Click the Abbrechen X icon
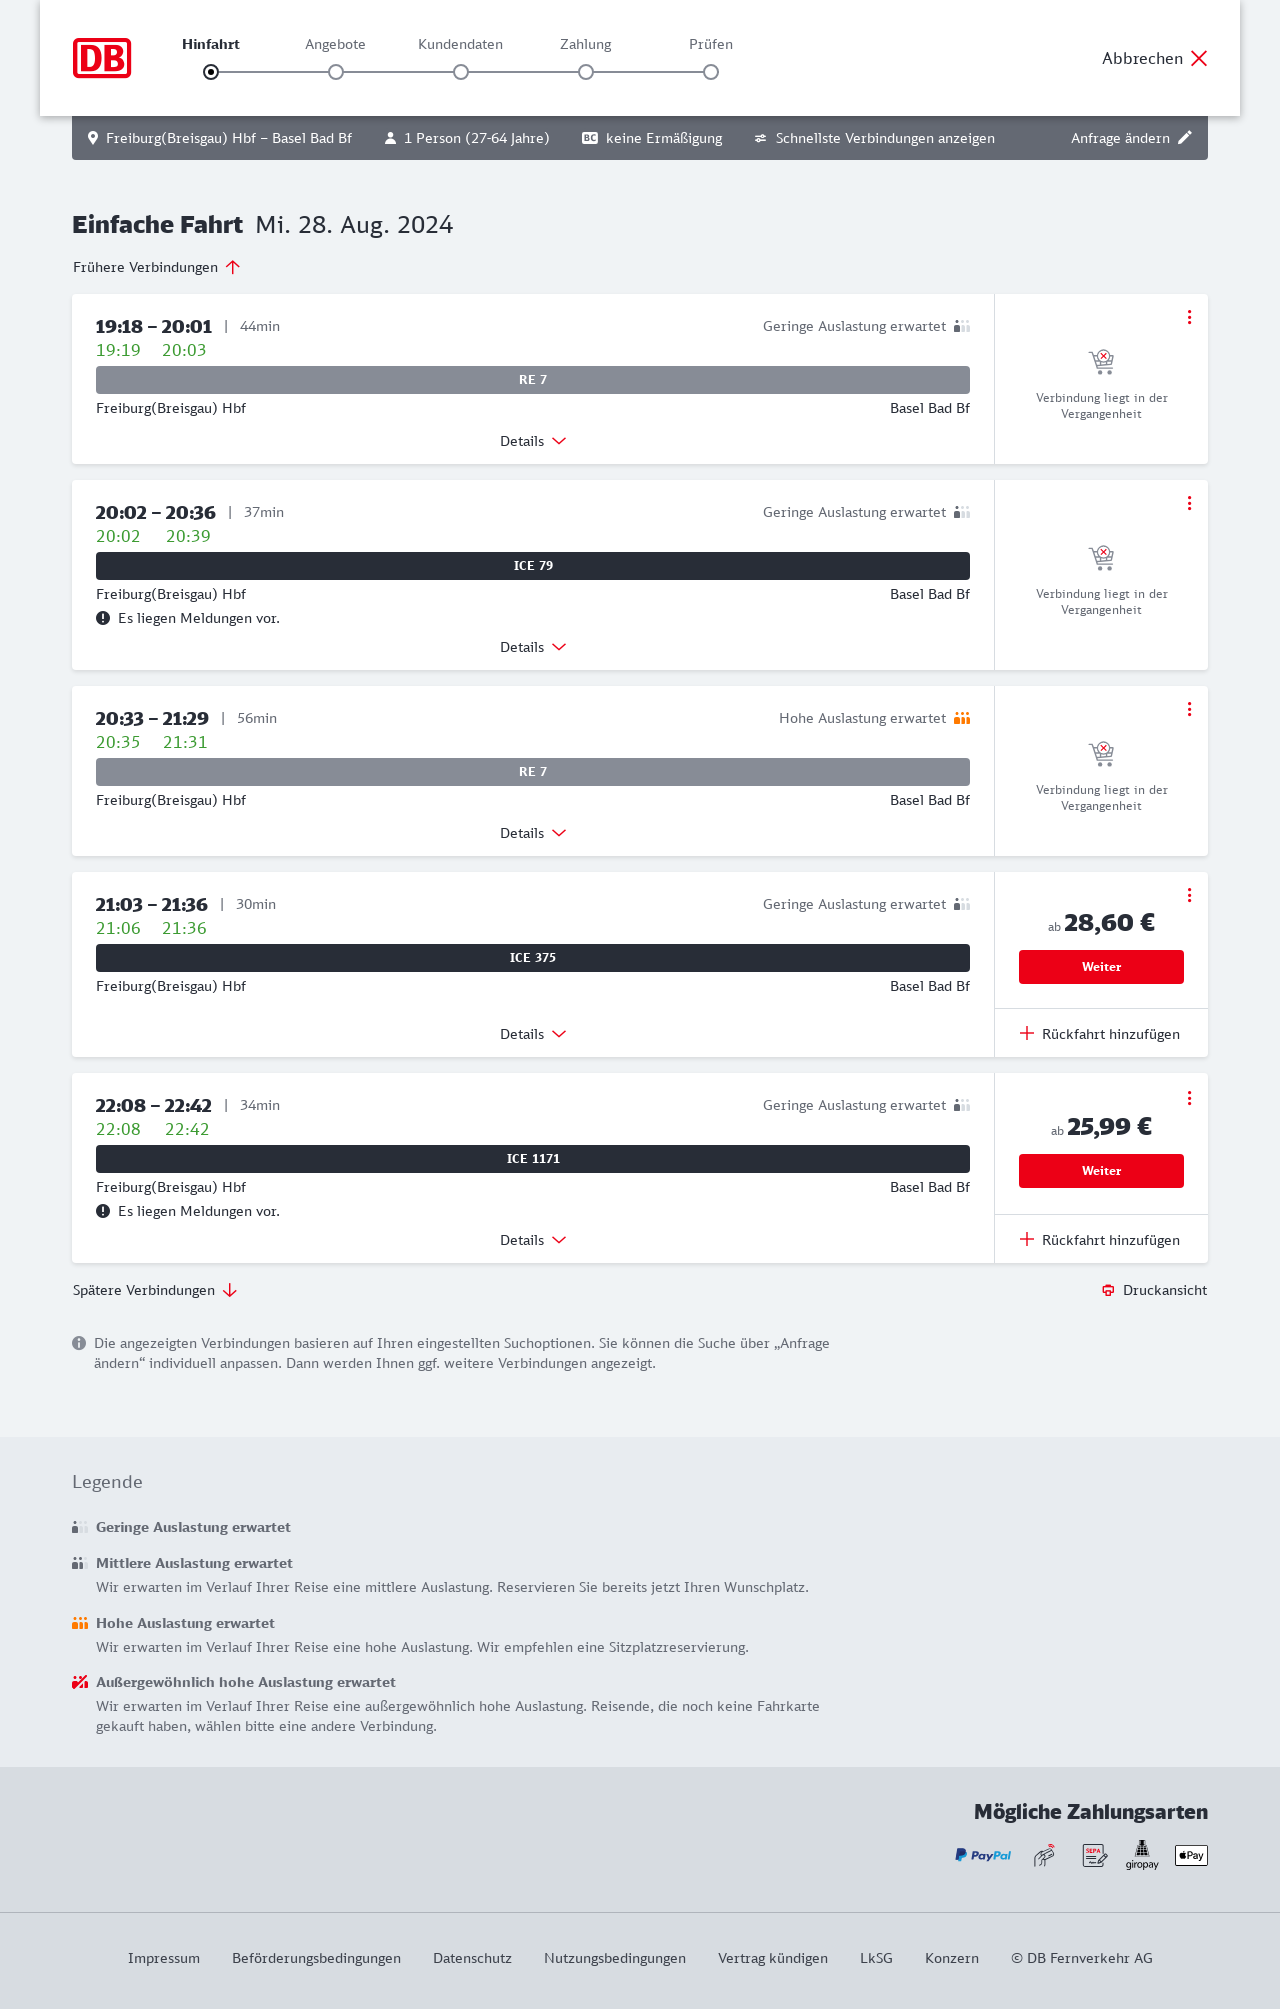Screen dimensions: 1280x2009 tap(1199, 58)
